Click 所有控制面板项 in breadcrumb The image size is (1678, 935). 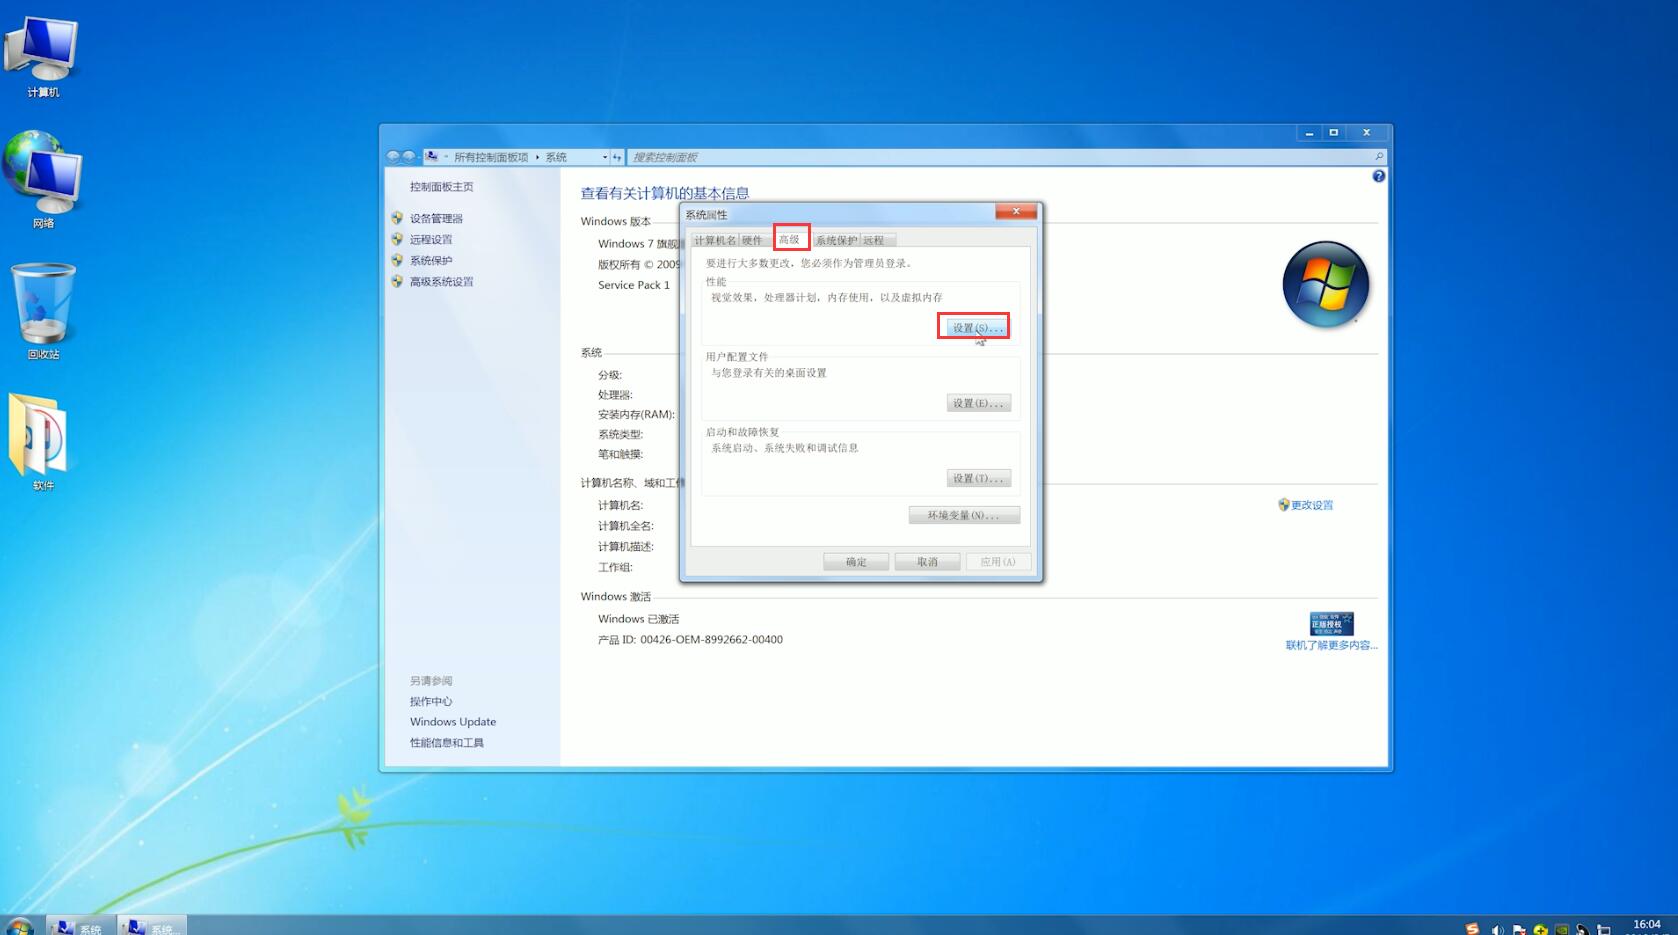click(491, 157)
